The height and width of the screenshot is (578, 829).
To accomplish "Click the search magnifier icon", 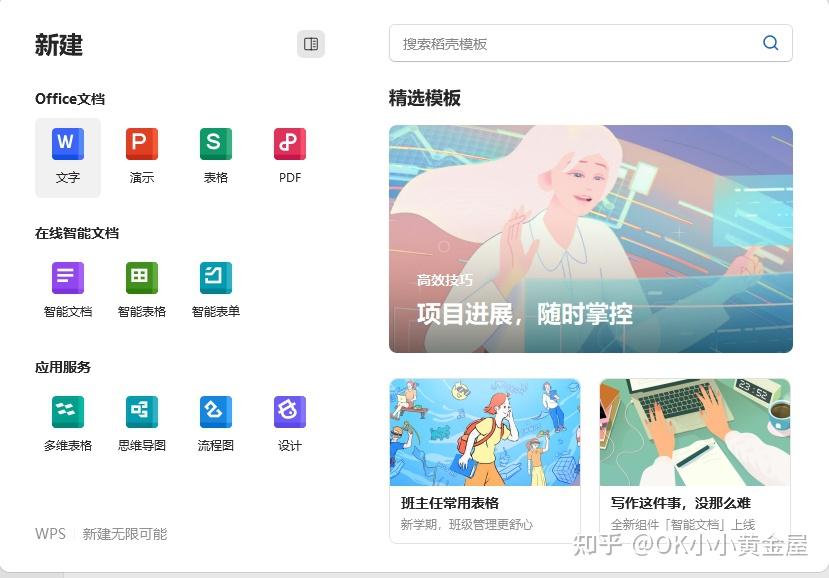I will tap(770, 43).
